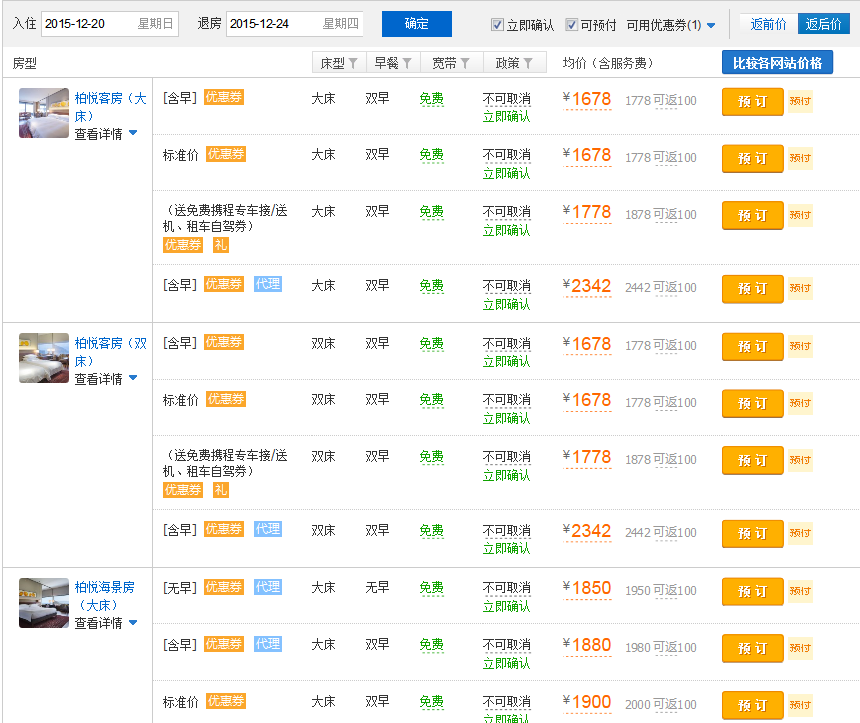Click 预付 tag beside first 1678 price
The height and width of the screenshot is (723, 860).
pyautogui.click(x=800, y=102)
